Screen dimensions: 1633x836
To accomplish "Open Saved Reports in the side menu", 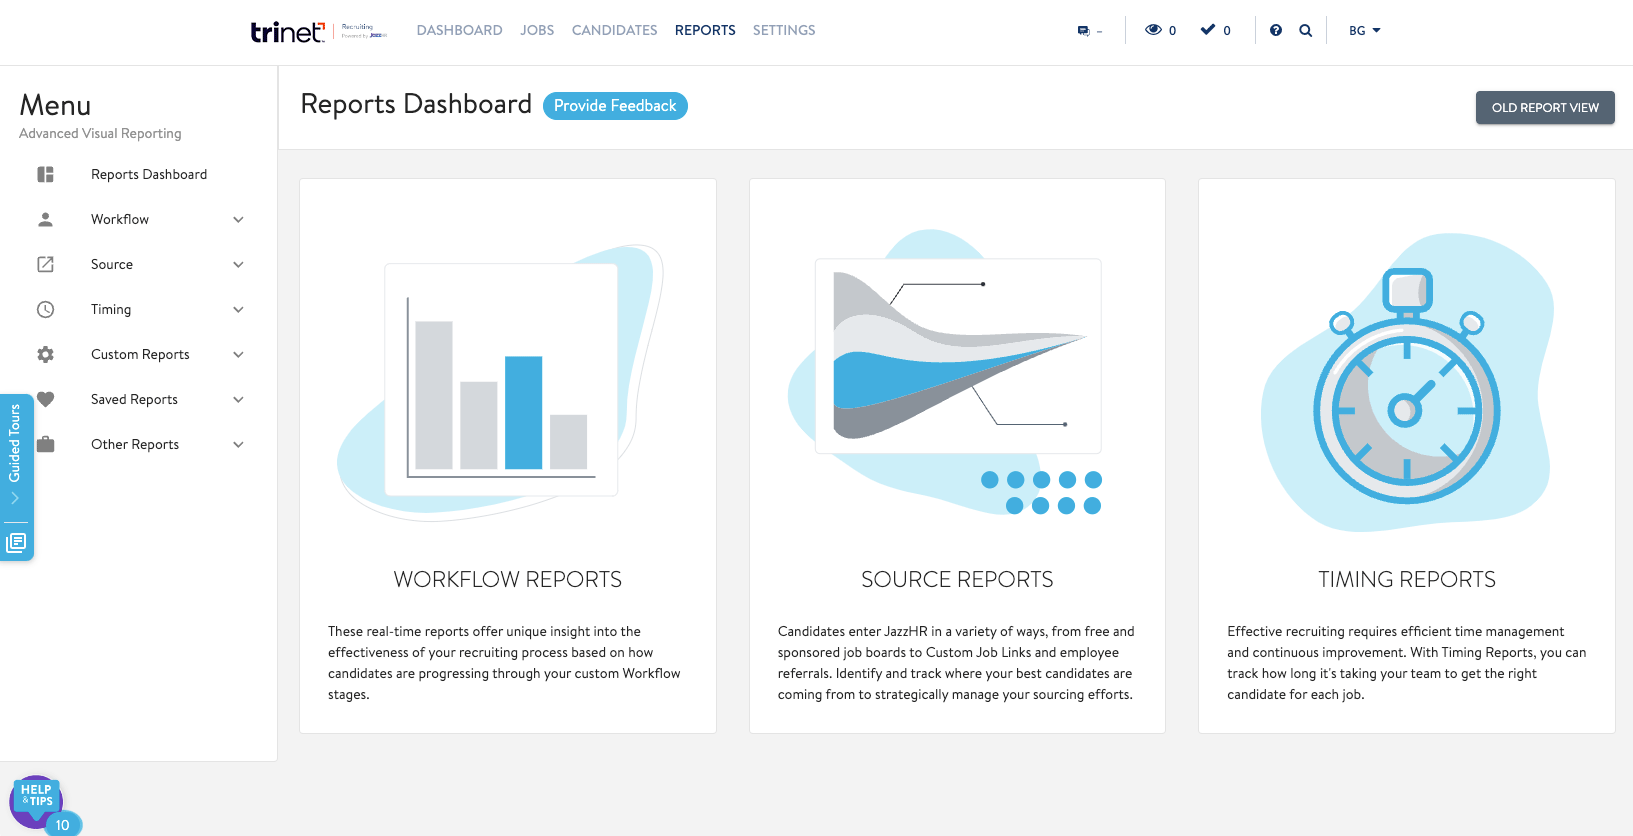I will point(134,399).
